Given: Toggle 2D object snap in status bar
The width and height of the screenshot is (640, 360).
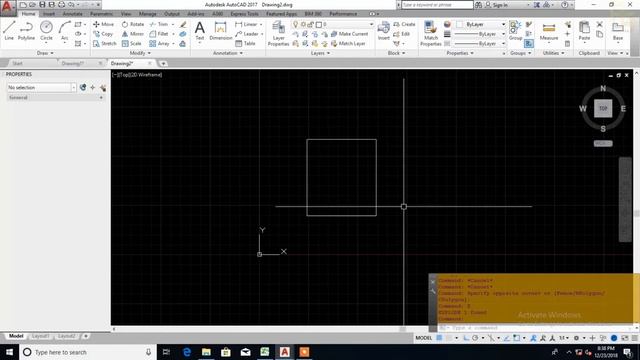Looking at the screenshot, I should coord(517,338).
